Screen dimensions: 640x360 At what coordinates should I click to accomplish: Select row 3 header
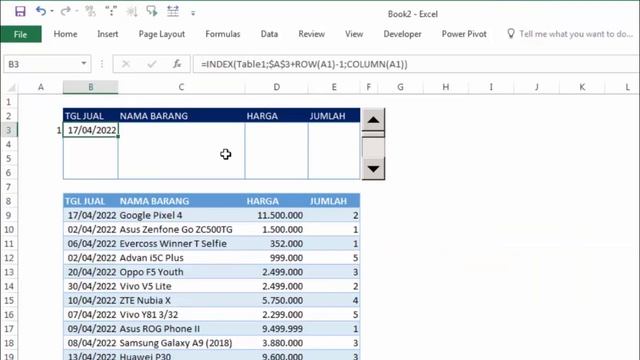[x=9, y=130]
